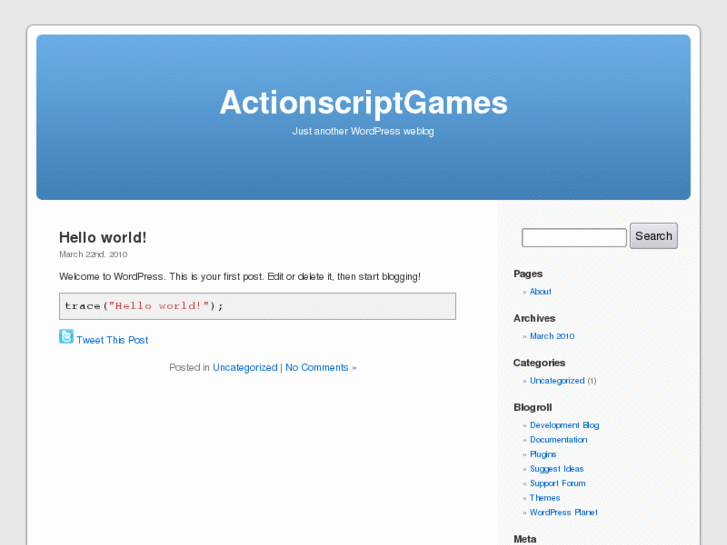Click the March 22nd, 2010 post date

93,254
